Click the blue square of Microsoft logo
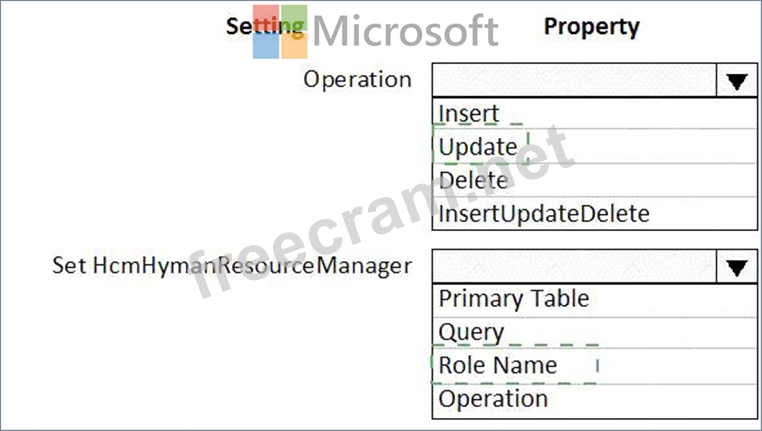 (x=265, y=46)
